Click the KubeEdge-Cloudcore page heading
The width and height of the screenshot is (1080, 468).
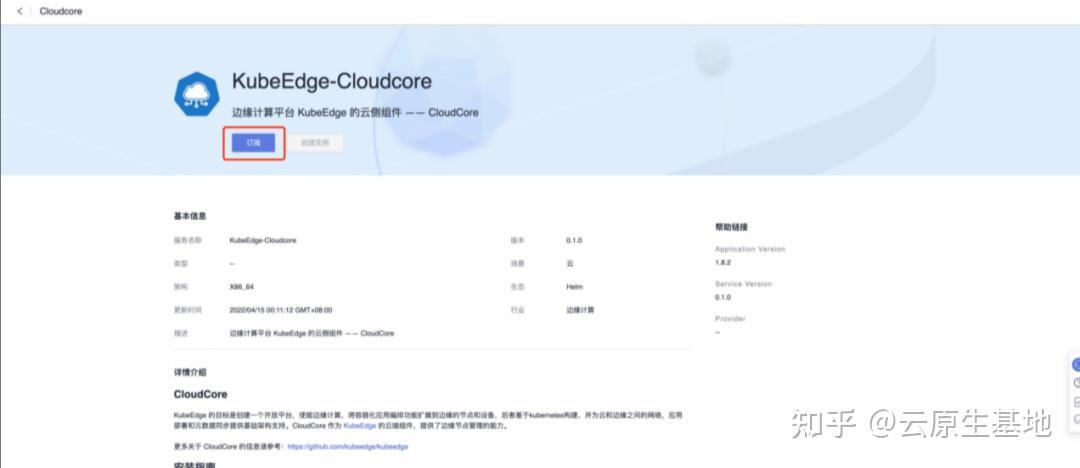click(x=332, y=81)
